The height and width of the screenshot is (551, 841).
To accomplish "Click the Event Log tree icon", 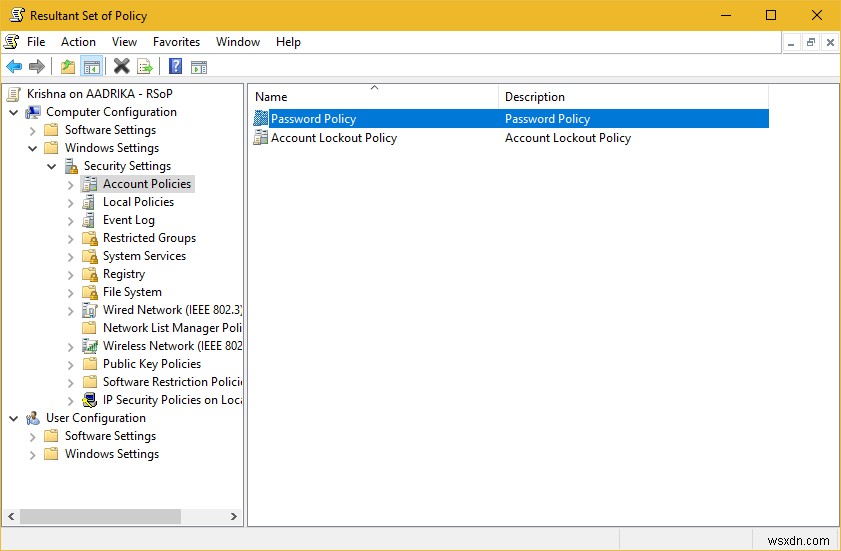I will click(x=89, y=220).
